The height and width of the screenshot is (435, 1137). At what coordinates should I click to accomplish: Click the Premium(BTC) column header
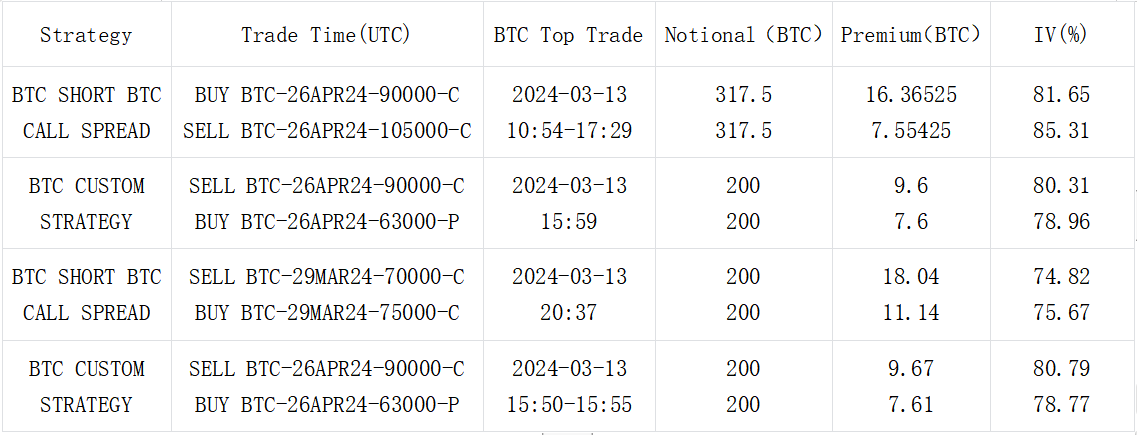pyautogui.click(x=910, y=35)
